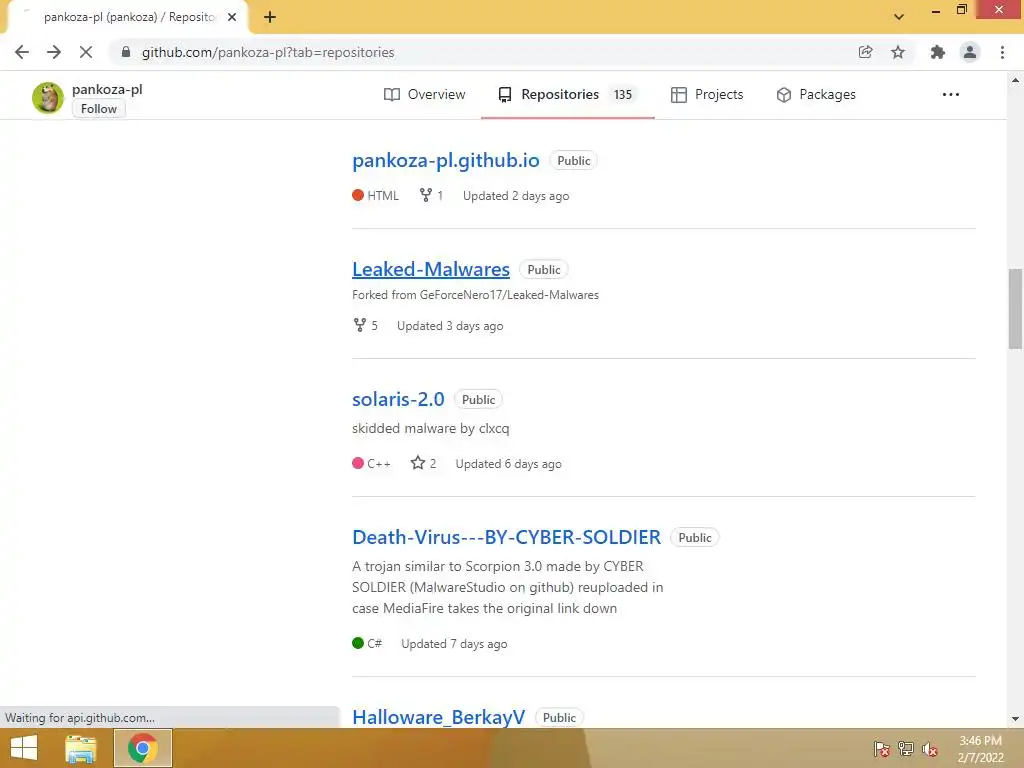Click the 'Forked from GeForceNero17/Leaked-Malwares' text

(x=475, y=295)
